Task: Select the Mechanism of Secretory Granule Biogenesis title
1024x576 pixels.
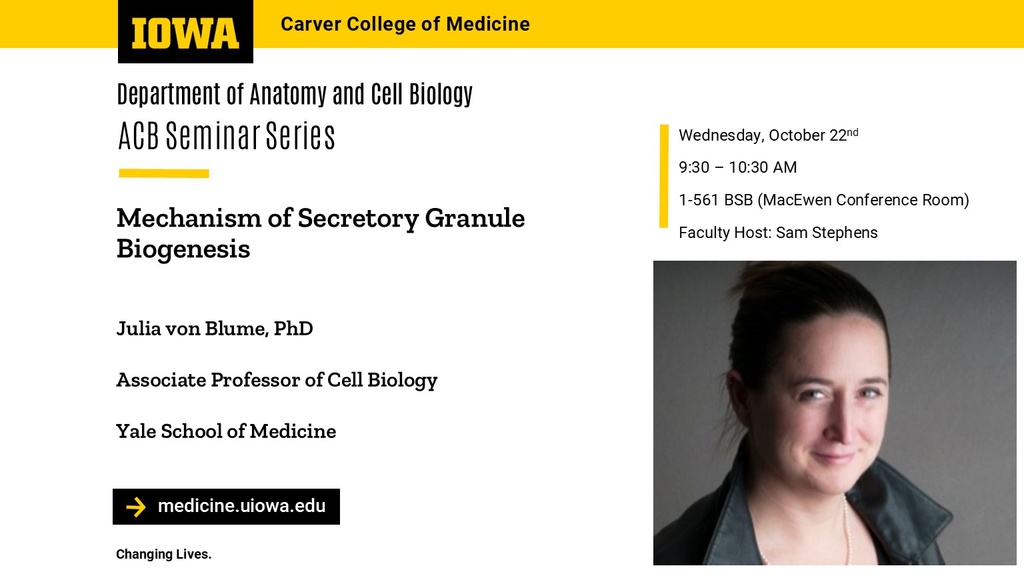Action: (320, 232)
